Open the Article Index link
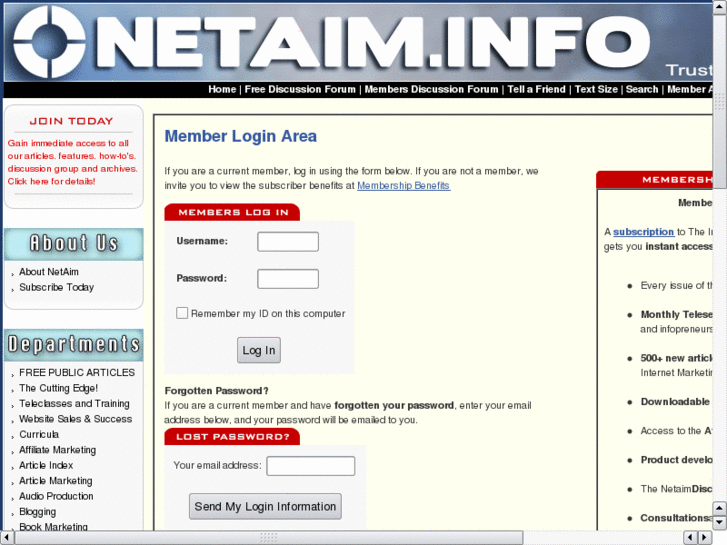 [46, 465]
